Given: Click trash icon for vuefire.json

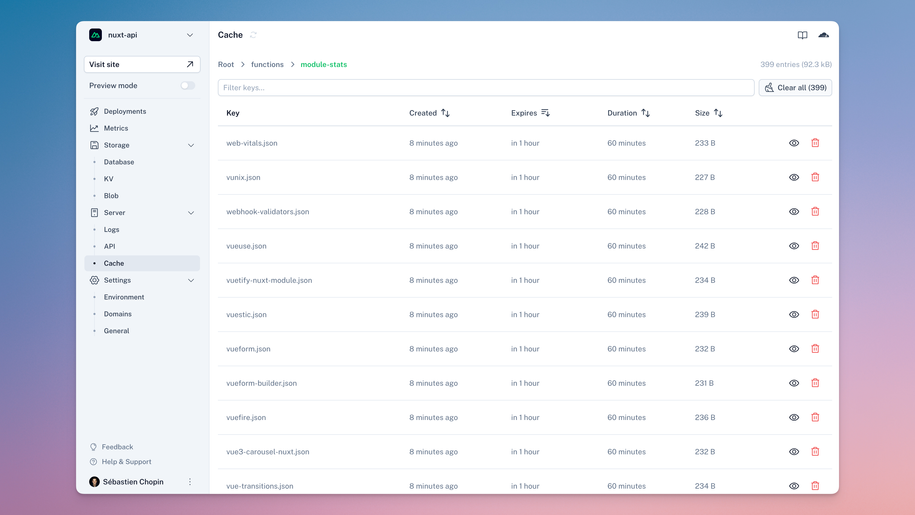Looking at the screenshot, I should point(815,417).
